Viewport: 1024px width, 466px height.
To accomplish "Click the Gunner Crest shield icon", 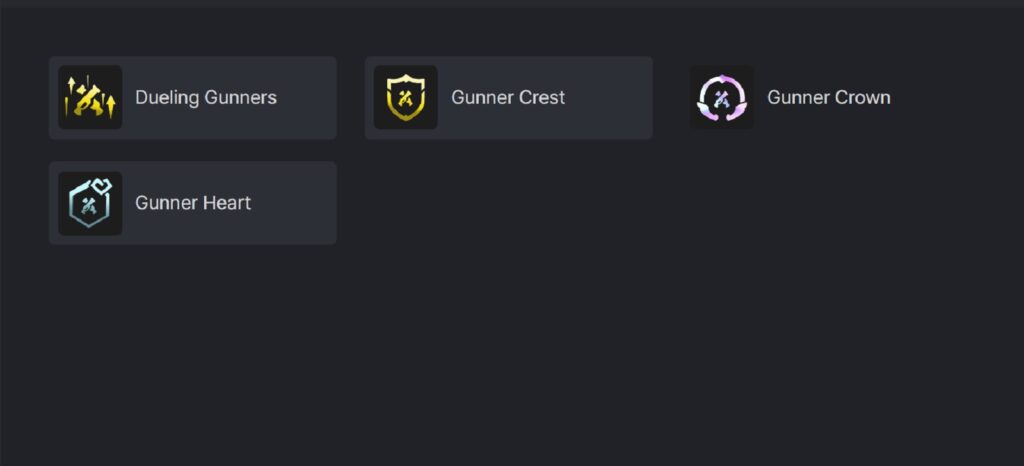I will [x=405, y=98].
